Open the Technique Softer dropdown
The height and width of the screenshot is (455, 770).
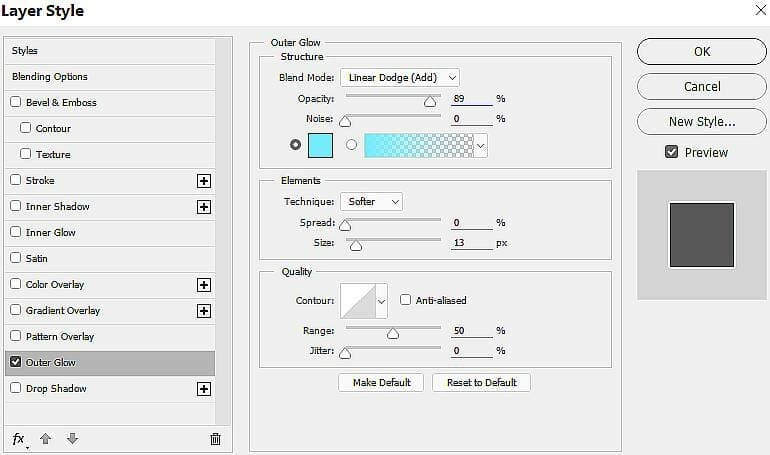pyautogui.click(x=371, y=202)
